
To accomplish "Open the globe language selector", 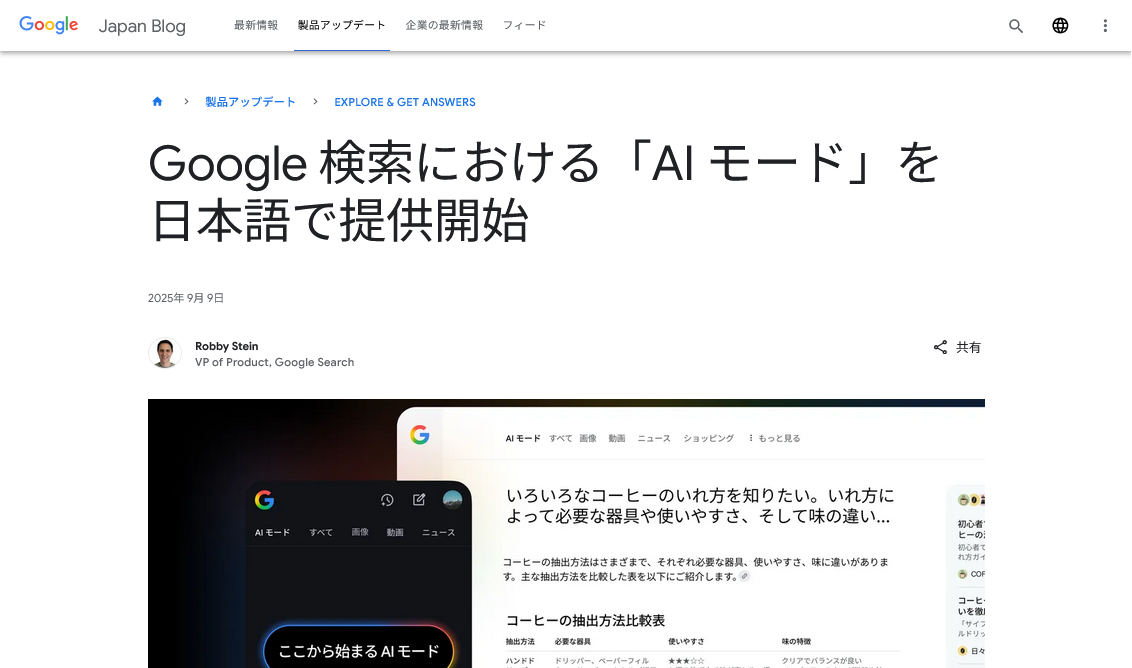I will pos(1060,26).
